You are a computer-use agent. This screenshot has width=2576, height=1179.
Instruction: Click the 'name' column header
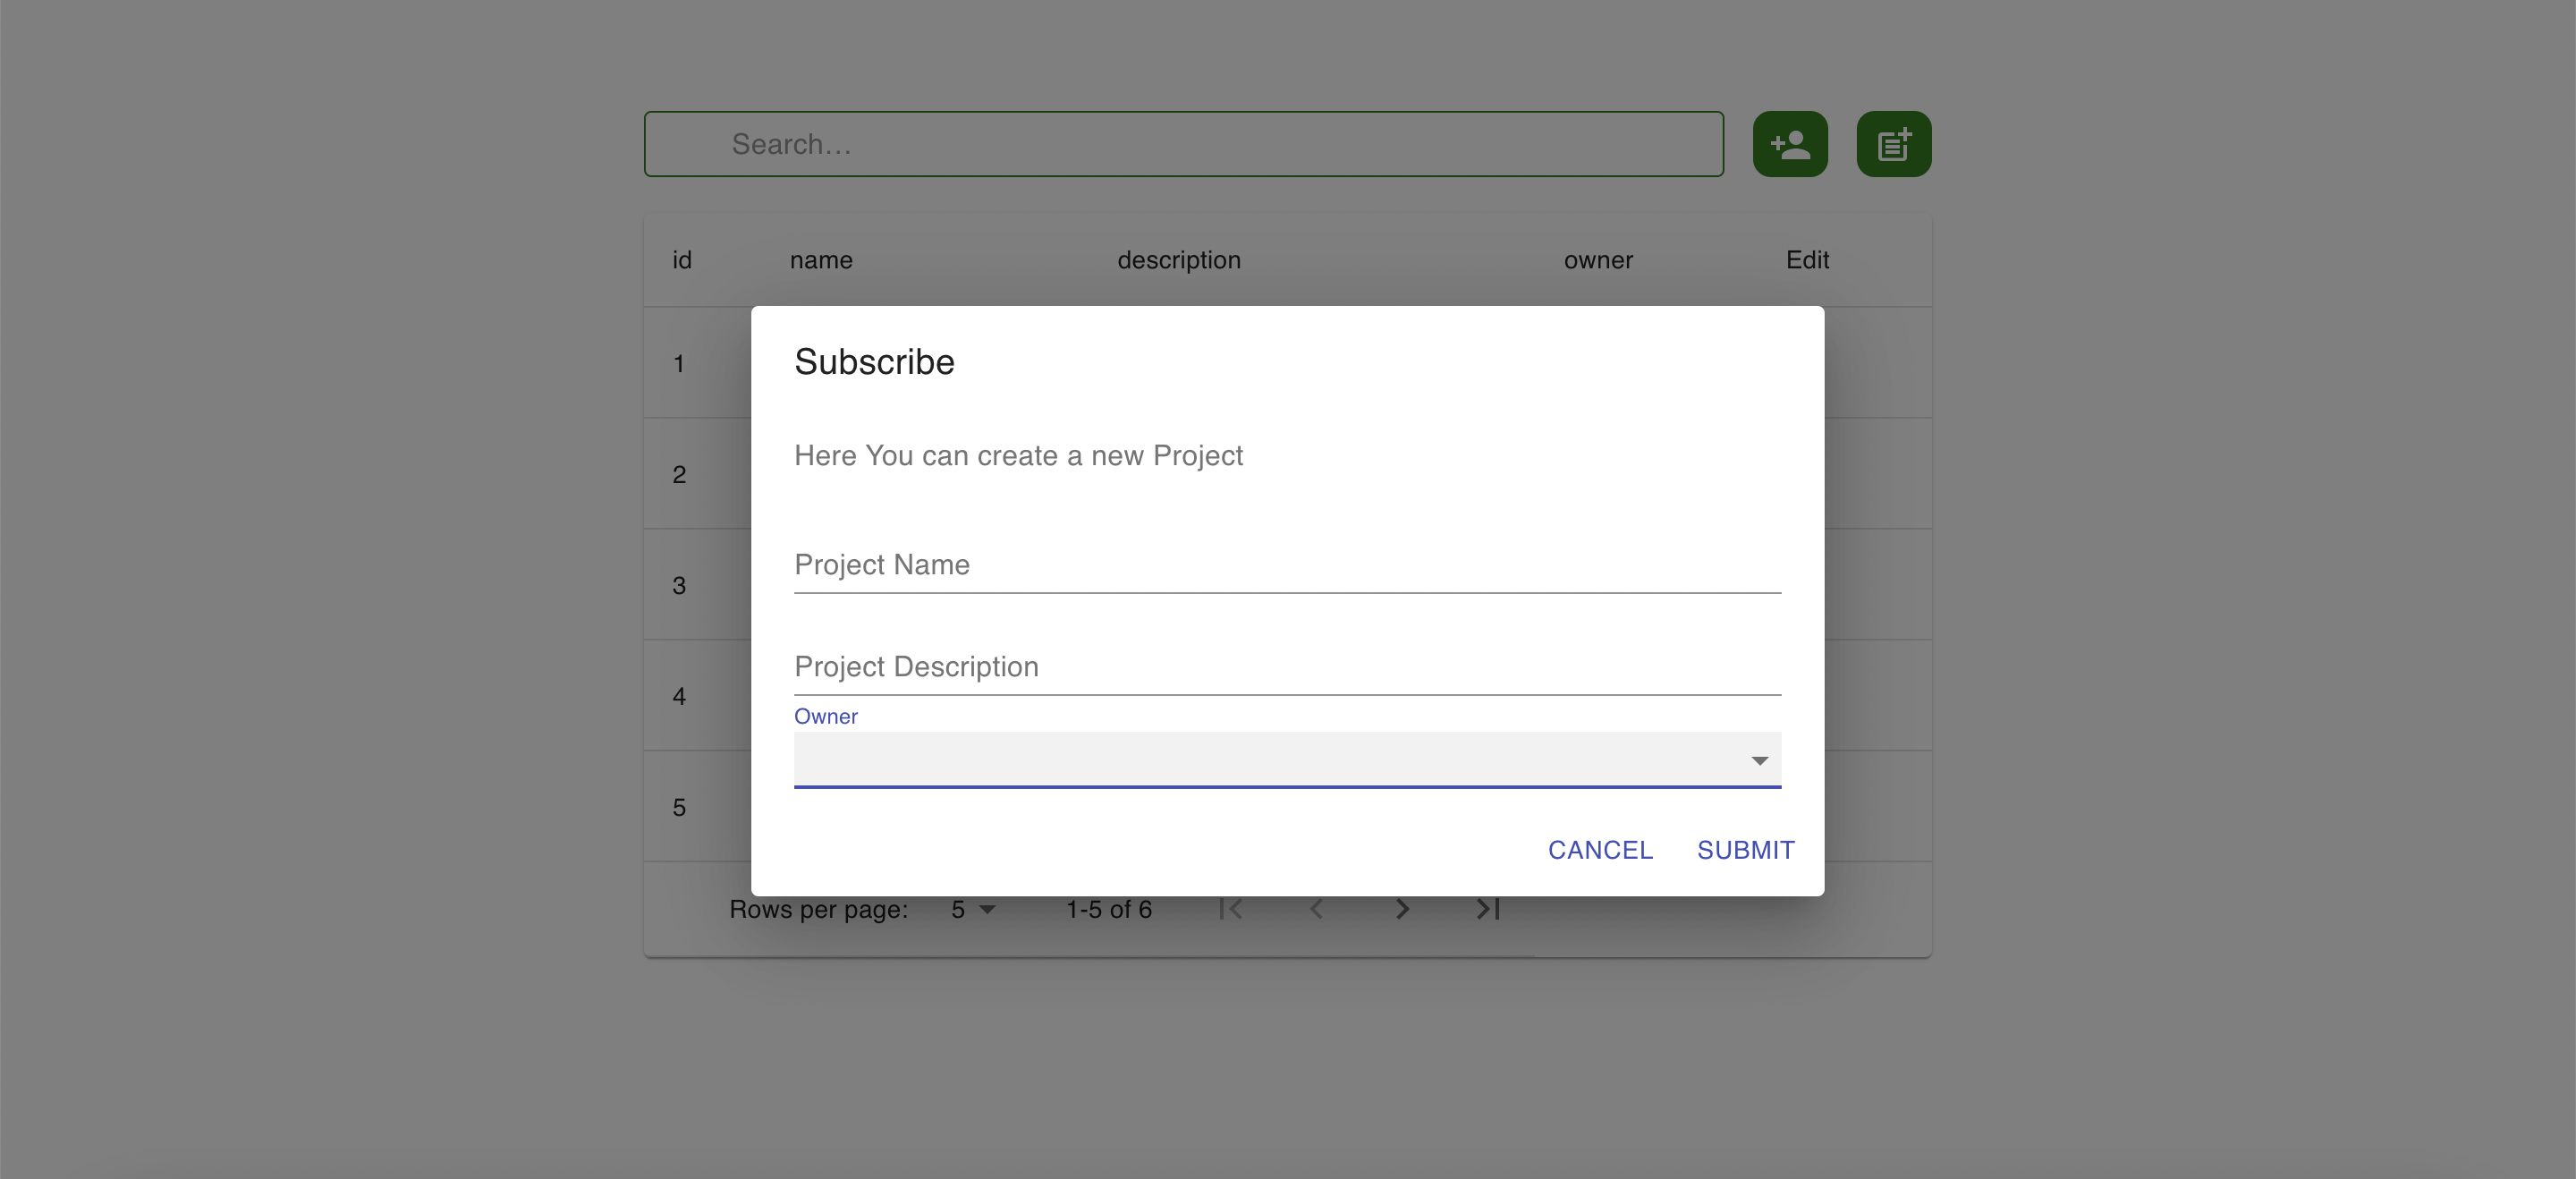point(821,260)
